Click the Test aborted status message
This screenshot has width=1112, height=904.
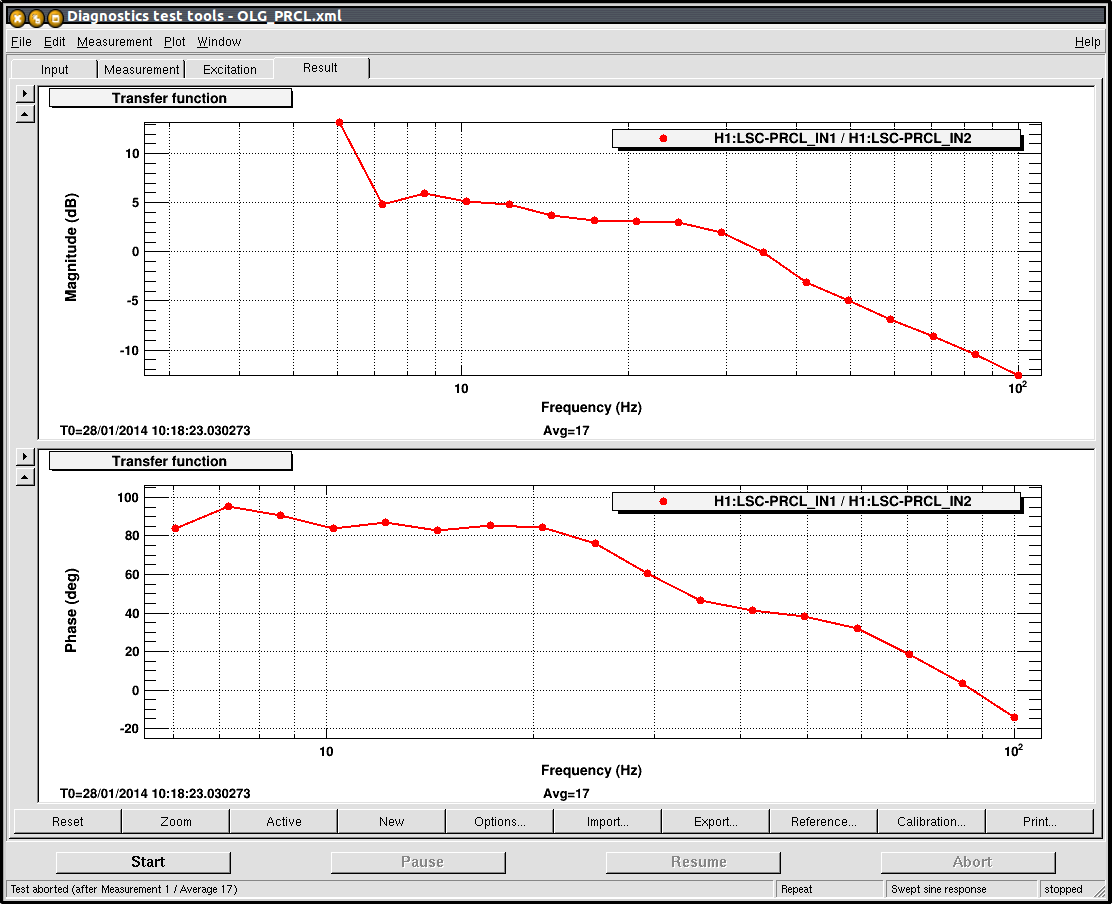(124, 889)
